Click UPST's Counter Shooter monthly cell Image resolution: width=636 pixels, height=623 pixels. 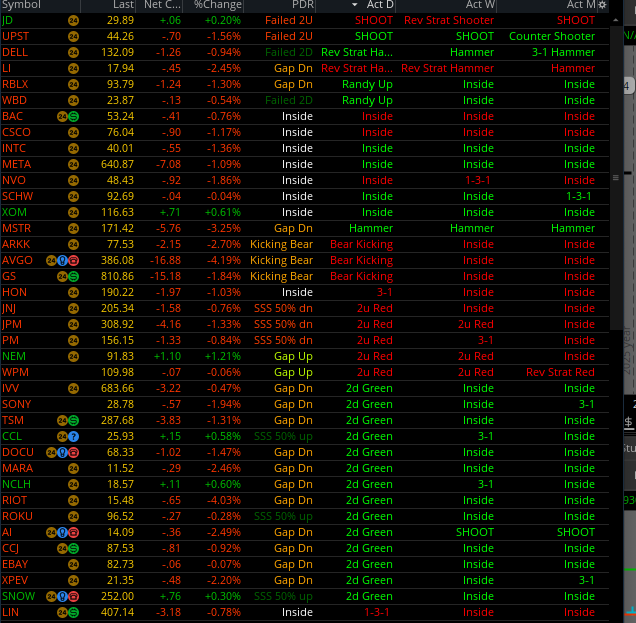tap(552, 37)
